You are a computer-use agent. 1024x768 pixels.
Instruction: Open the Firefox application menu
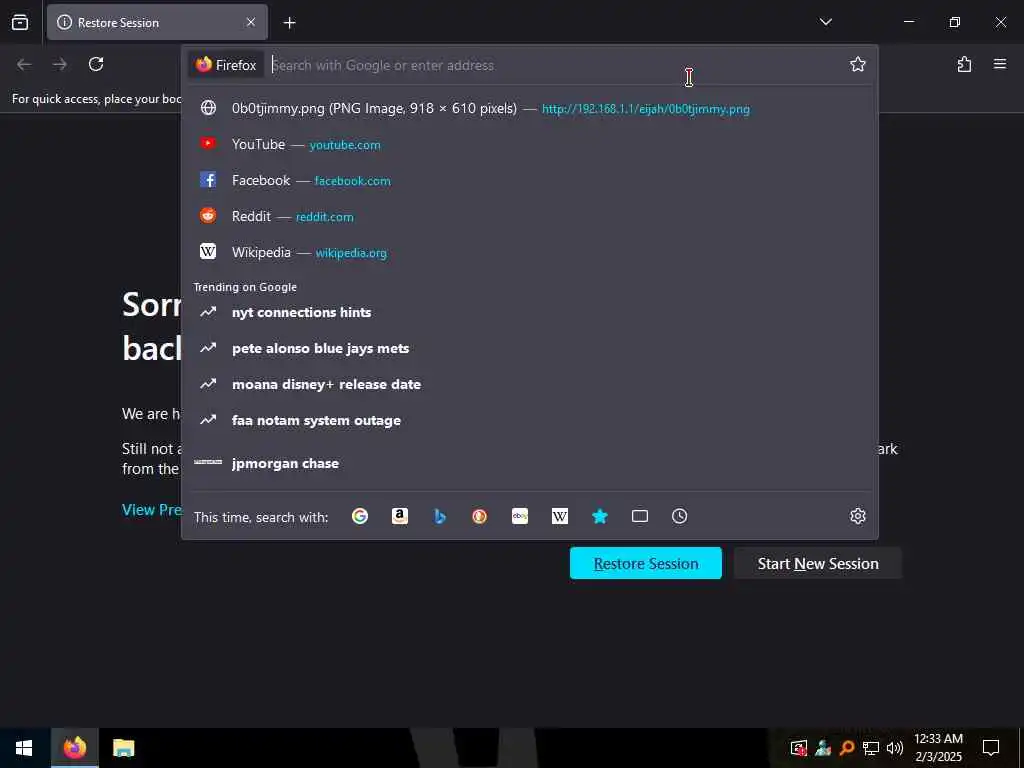click(999, 64)
